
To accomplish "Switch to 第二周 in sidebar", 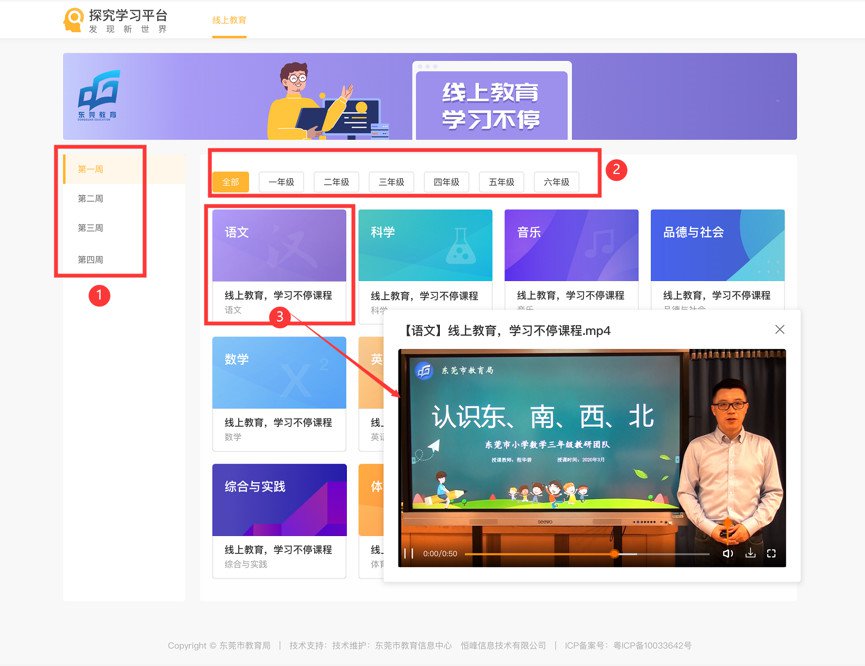I will [91, 199].
